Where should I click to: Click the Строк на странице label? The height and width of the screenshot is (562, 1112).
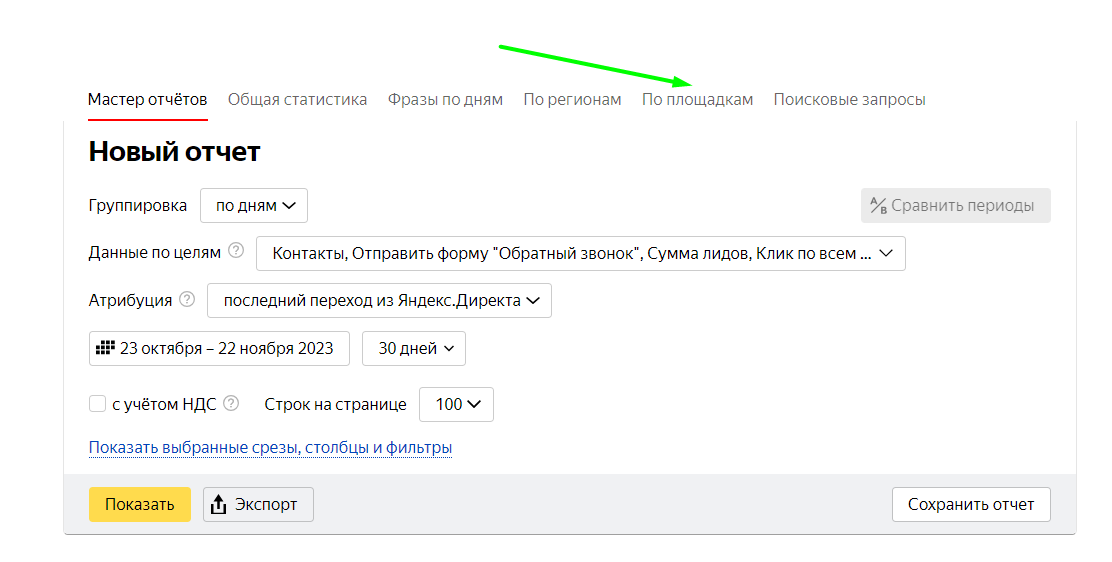coord(335,404)
